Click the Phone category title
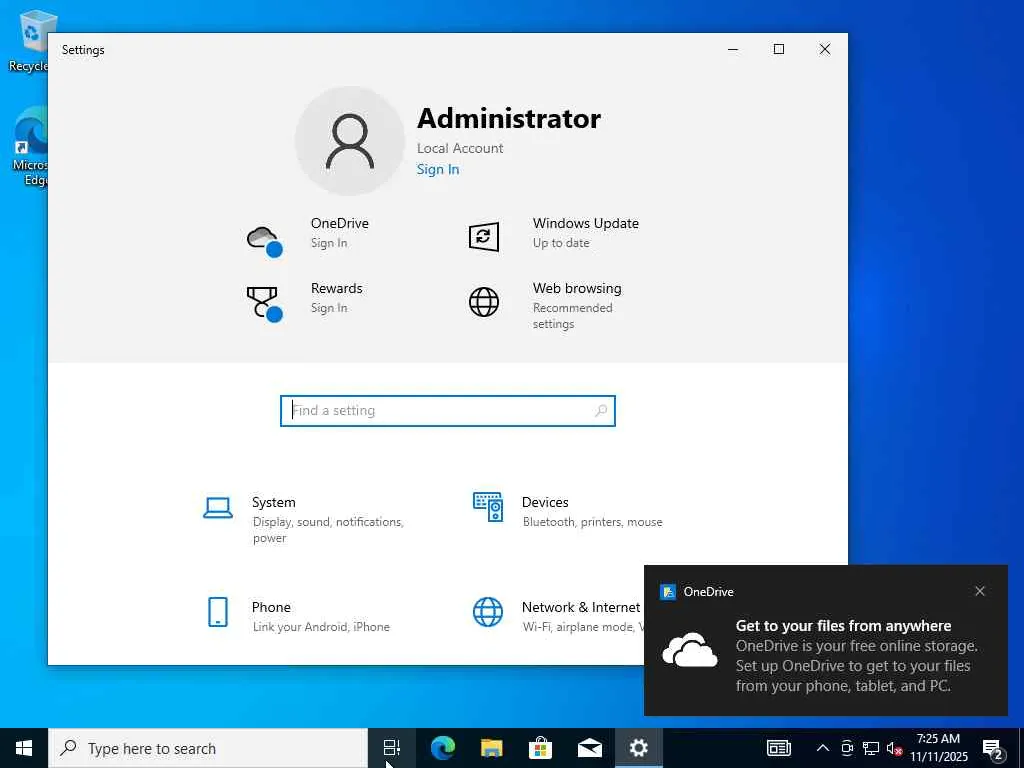Screen dimensions: 1024x768 click(x=271, y=607)
